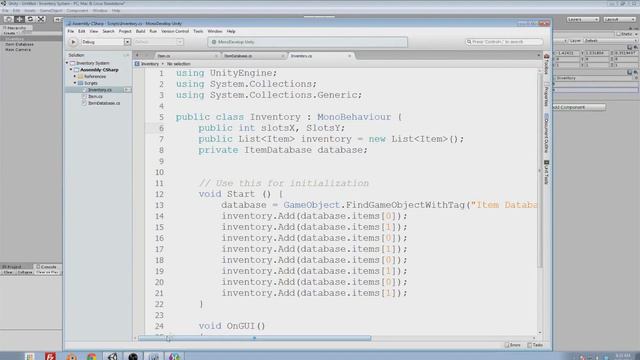This screenshot has height=360, width=640.
Task: Toggle the Static checkbox in Unity Inspector
Action: point(619,34)
